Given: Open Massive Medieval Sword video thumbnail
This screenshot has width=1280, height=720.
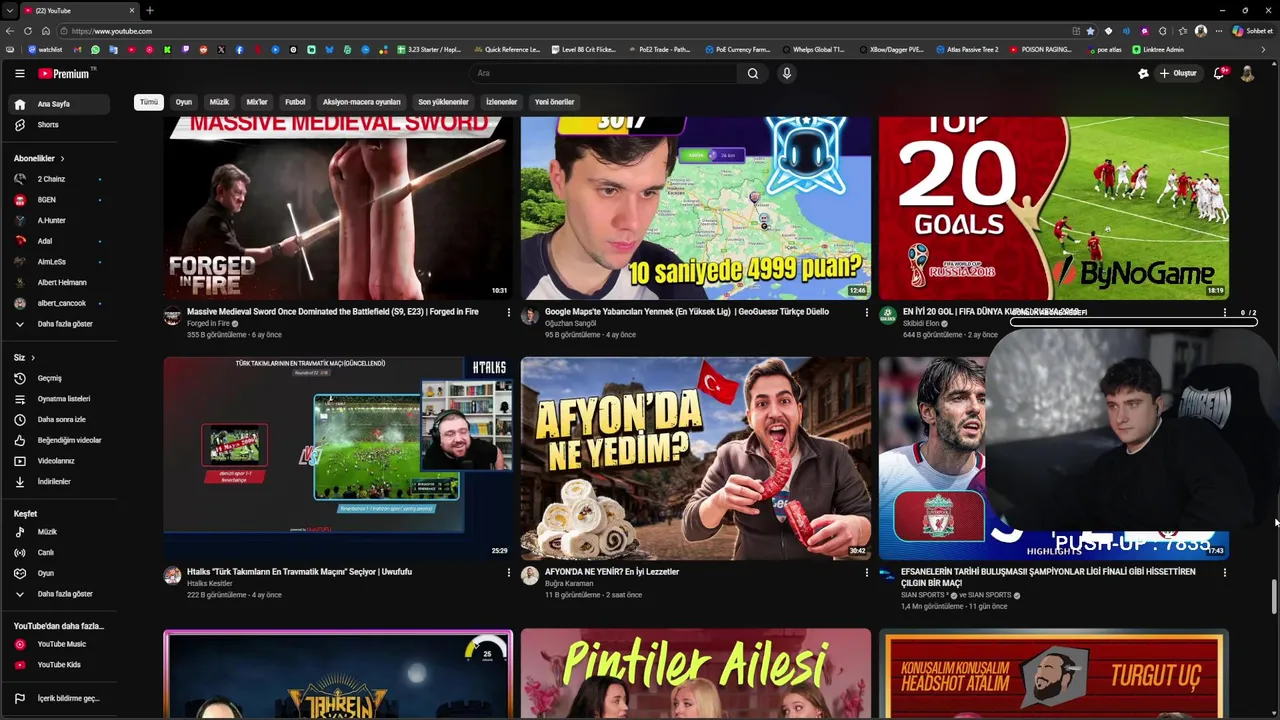Looking at the screenshot, I should tap(338, 208).
